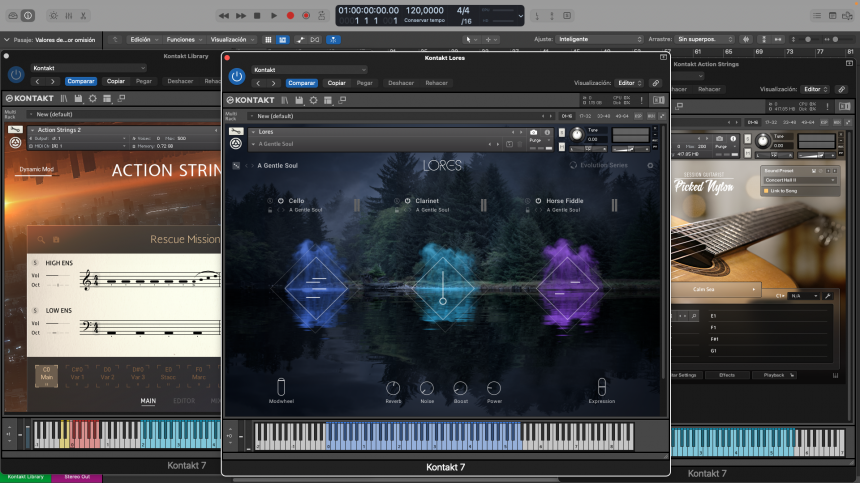860x483 pixels.
Task: Click Copiar button in Kontakt Library window
Action: (116, 81)
